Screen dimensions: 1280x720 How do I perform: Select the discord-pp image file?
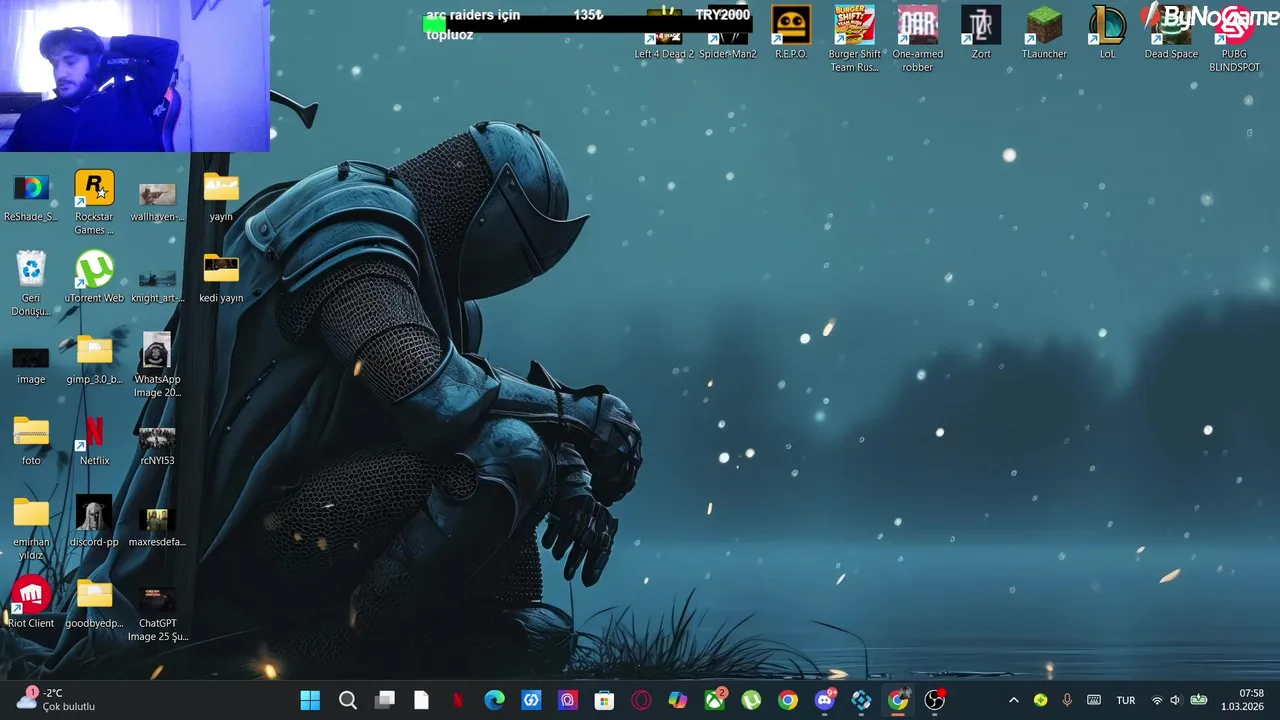point(94,522)
